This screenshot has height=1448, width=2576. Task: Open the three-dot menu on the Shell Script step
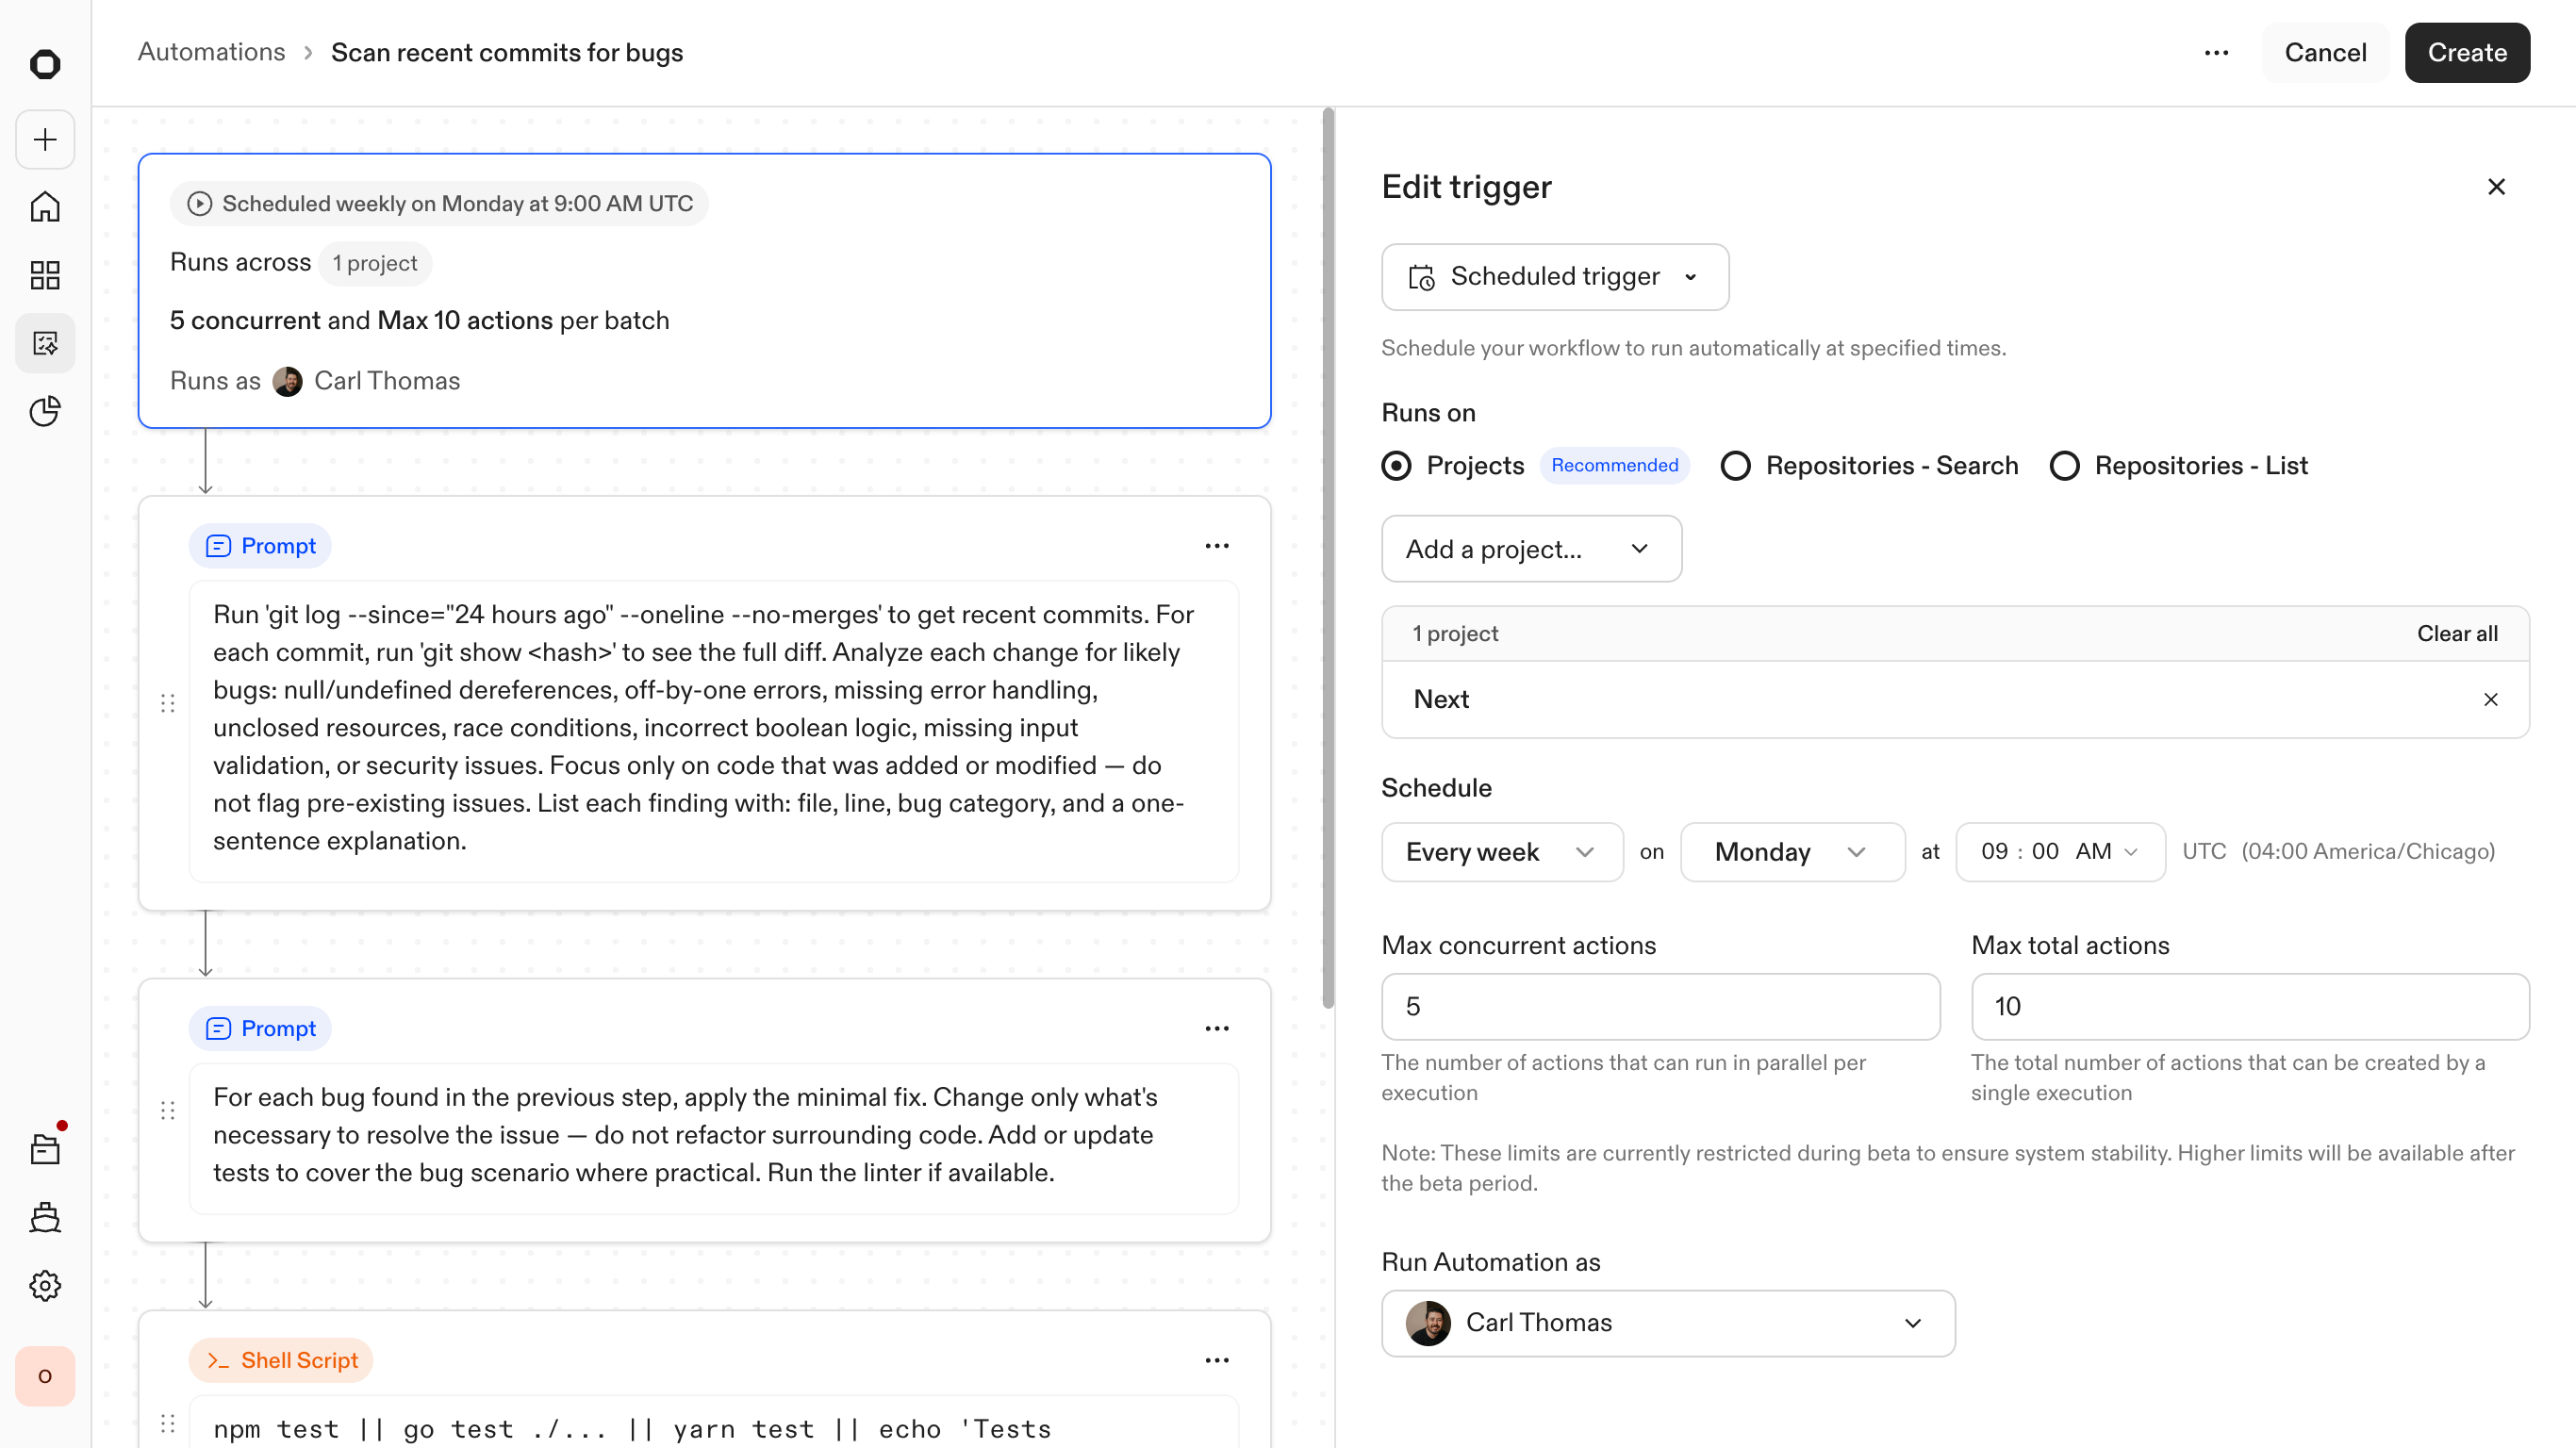(x=1216, y=1360)
